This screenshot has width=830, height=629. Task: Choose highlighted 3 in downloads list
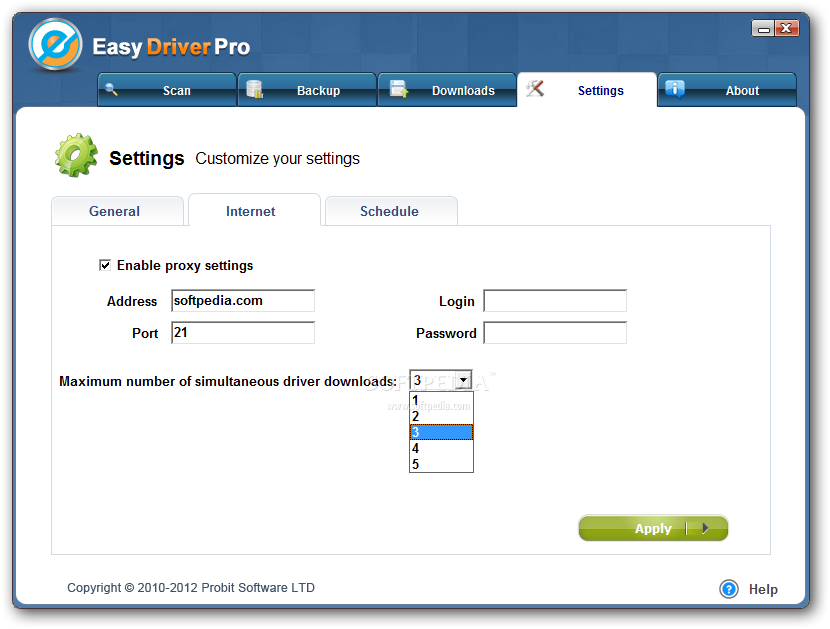(x=441, y=432)
